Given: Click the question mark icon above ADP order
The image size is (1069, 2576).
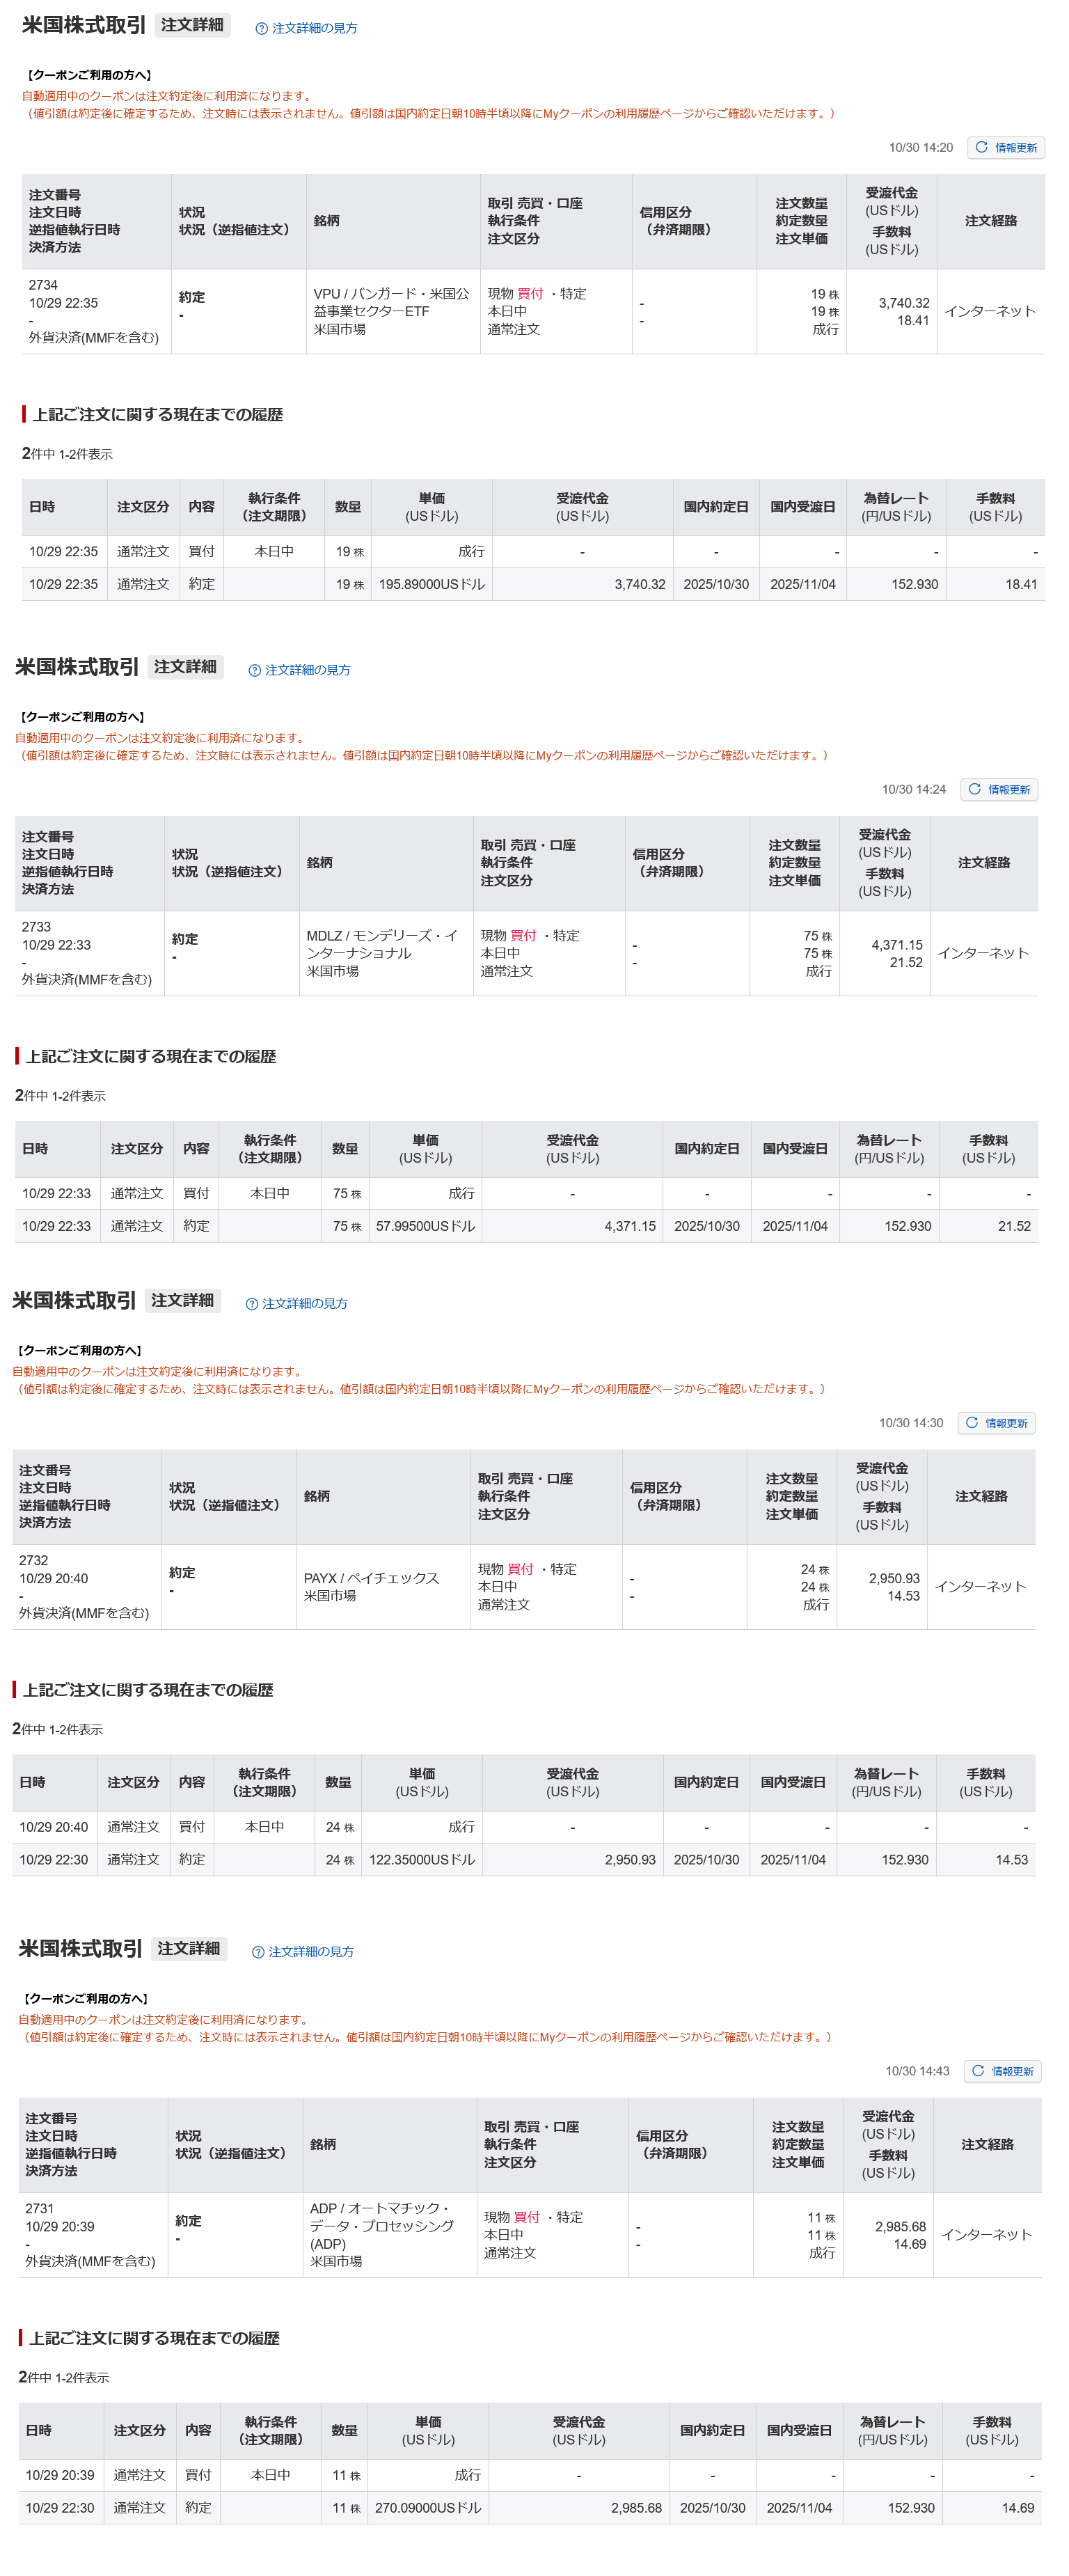Looking at the screenshot, I should pos(258,1952).
